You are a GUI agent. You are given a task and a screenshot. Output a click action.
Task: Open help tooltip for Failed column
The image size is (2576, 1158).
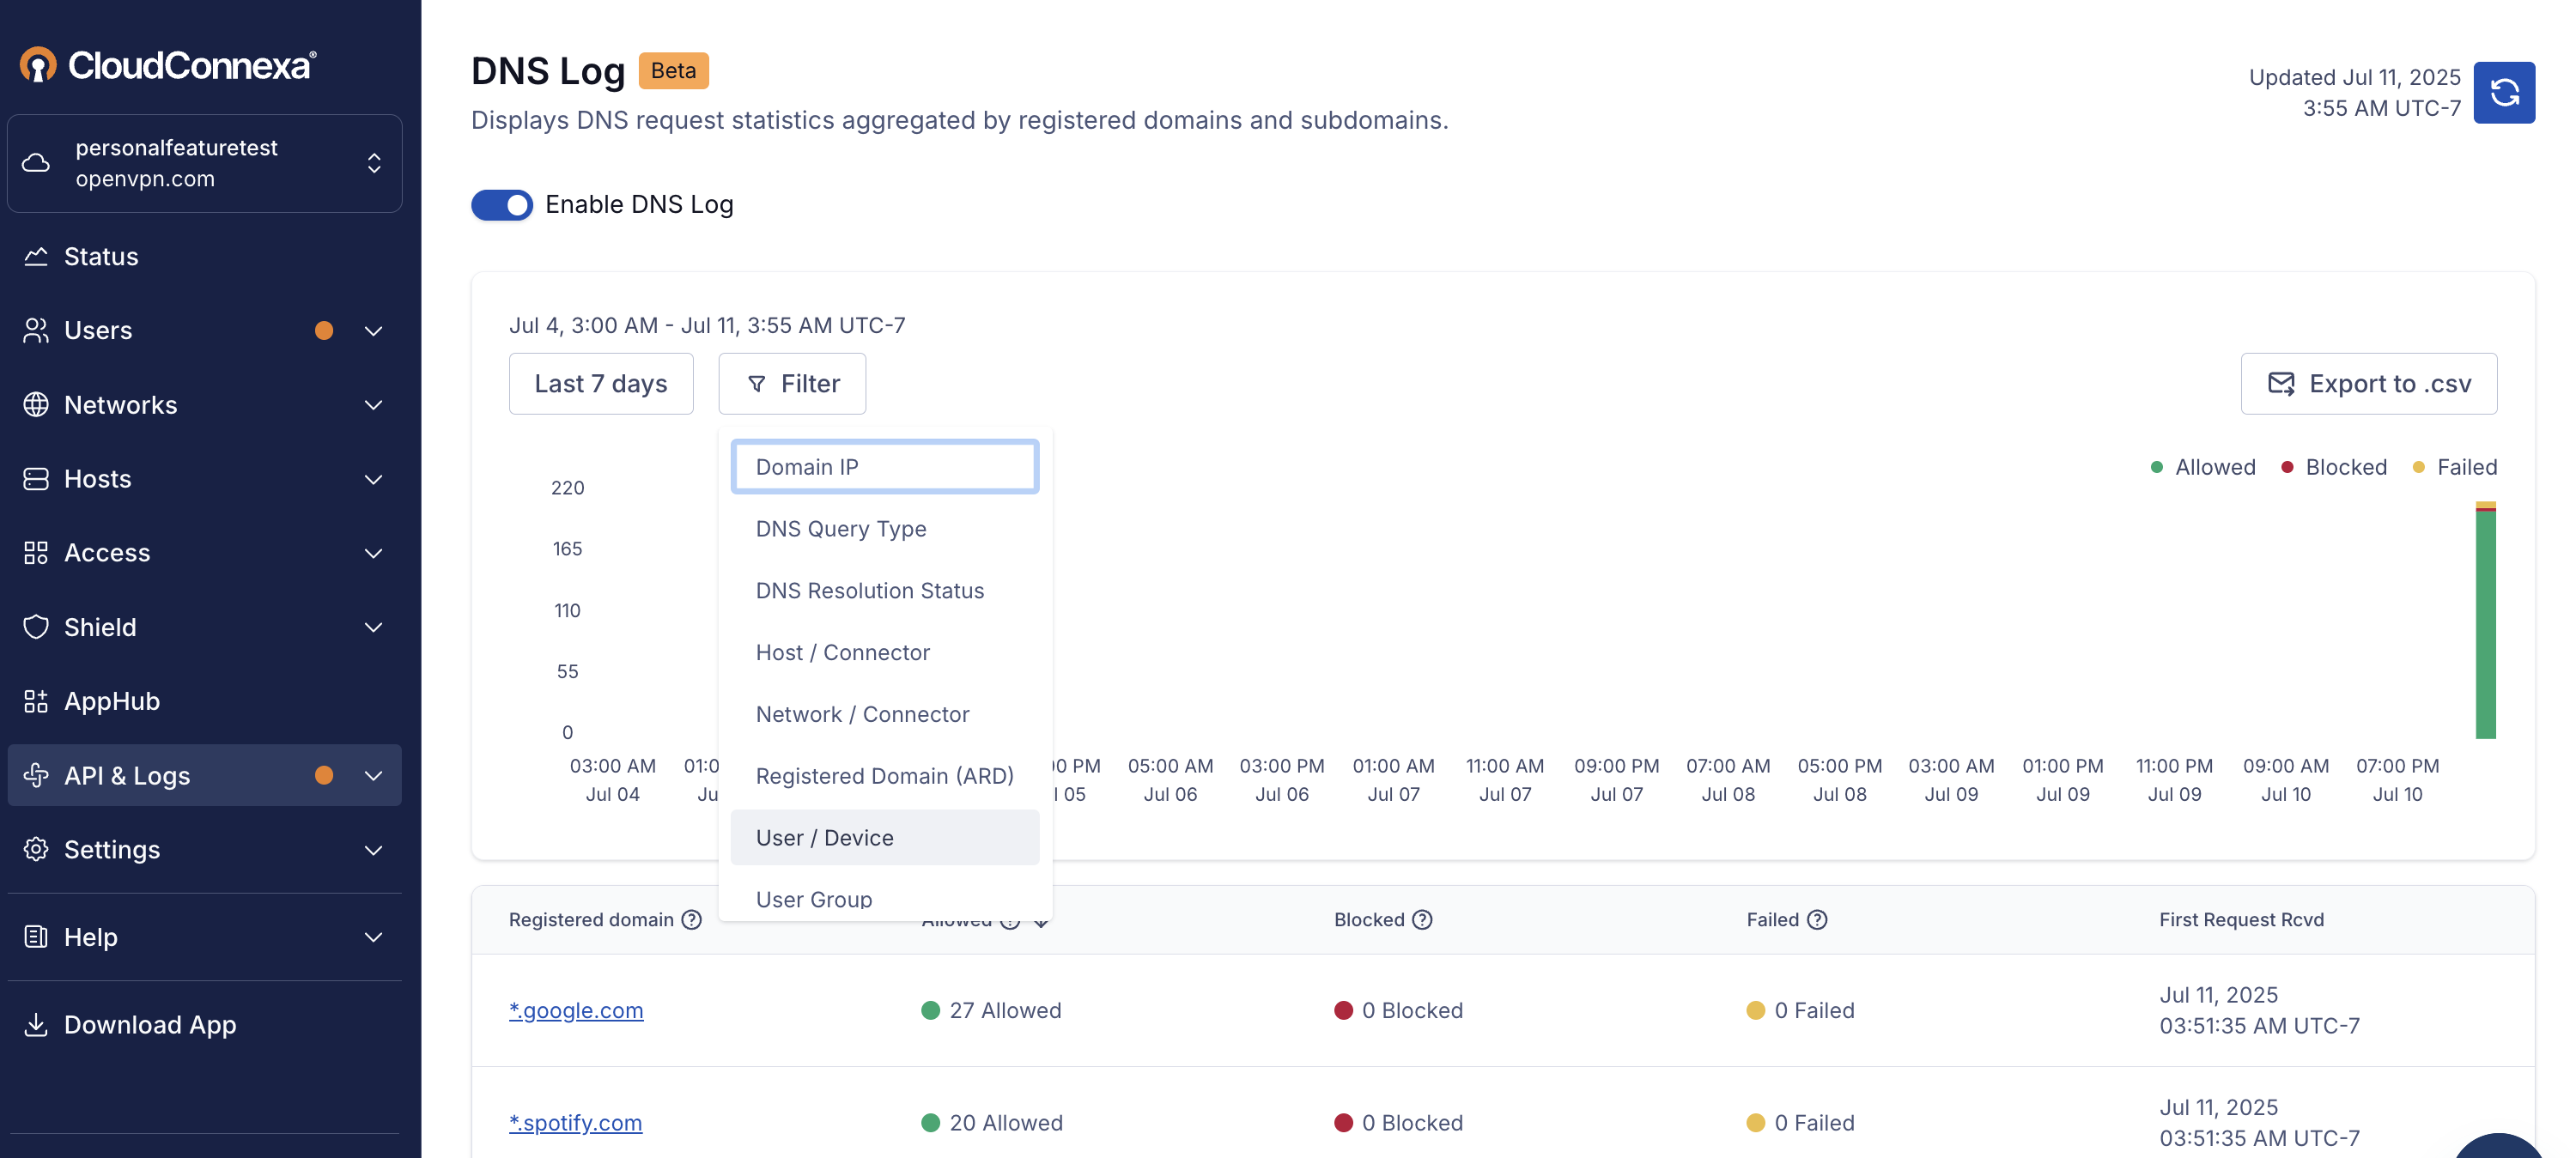(1816, 919)
